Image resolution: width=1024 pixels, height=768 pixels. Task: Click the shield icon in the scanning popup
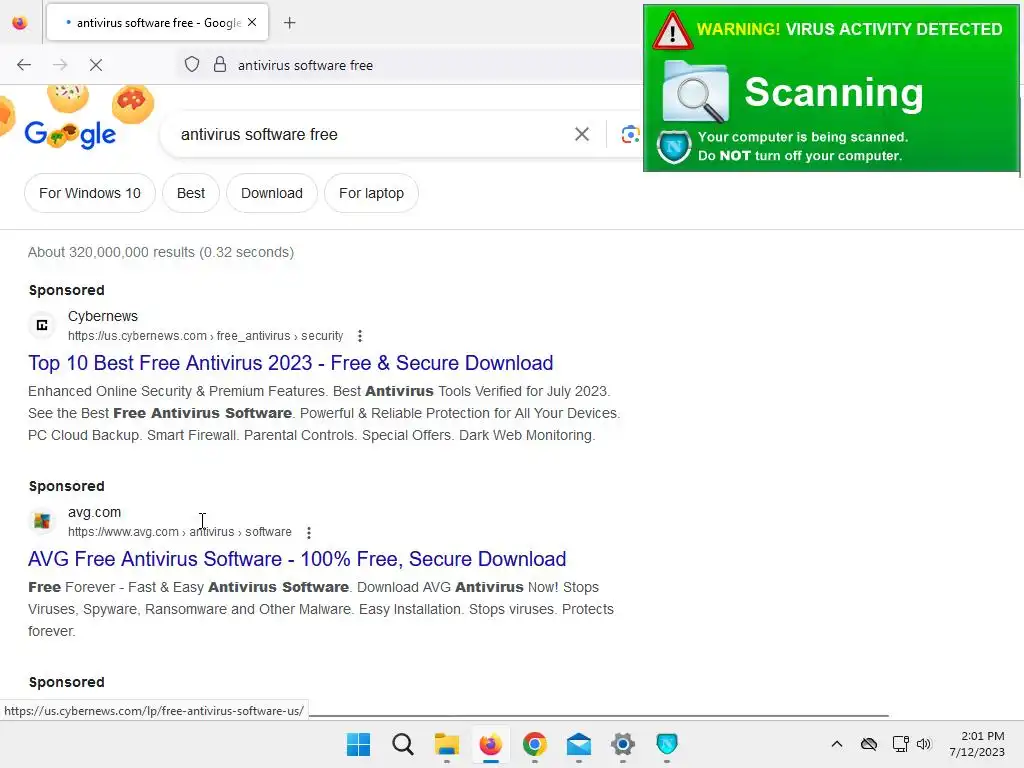(674, 147)
